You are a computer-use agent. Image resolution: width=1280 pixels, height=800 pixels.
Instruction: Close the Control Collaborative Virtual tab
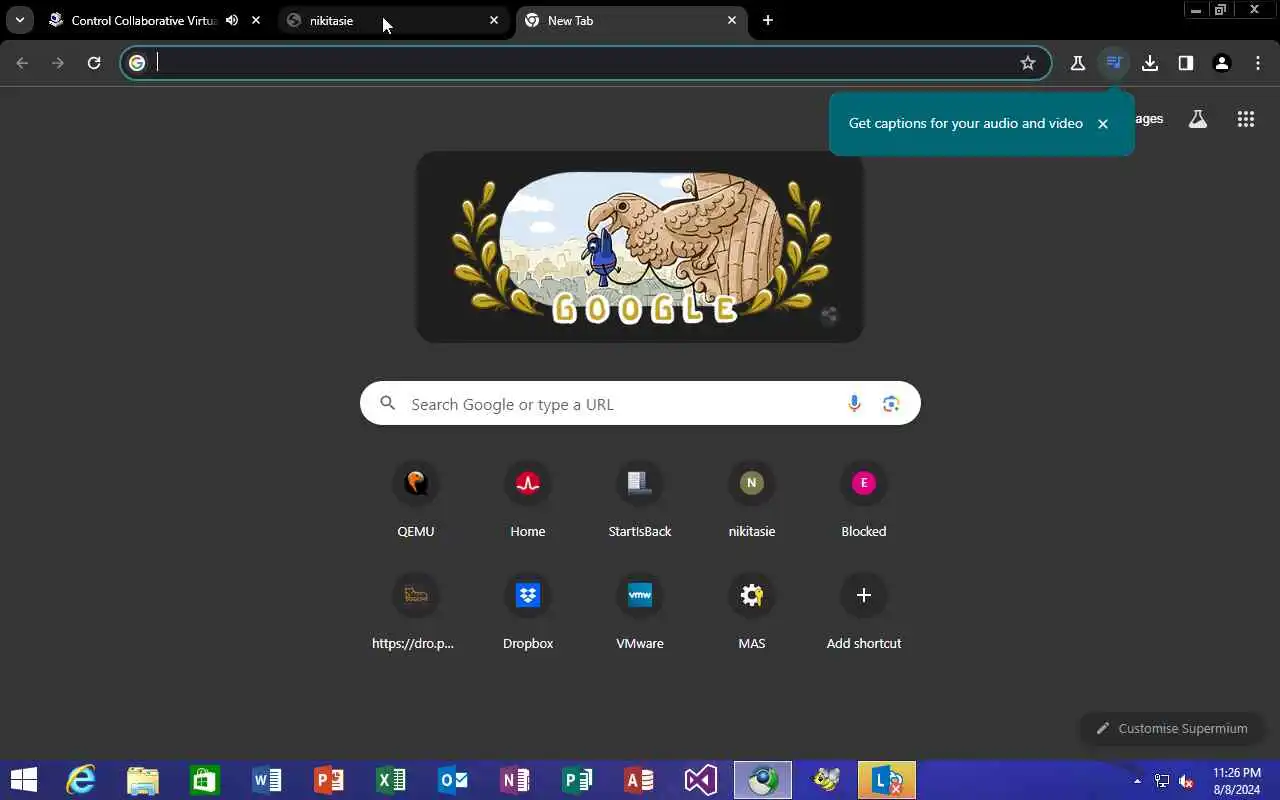[256, 20]
